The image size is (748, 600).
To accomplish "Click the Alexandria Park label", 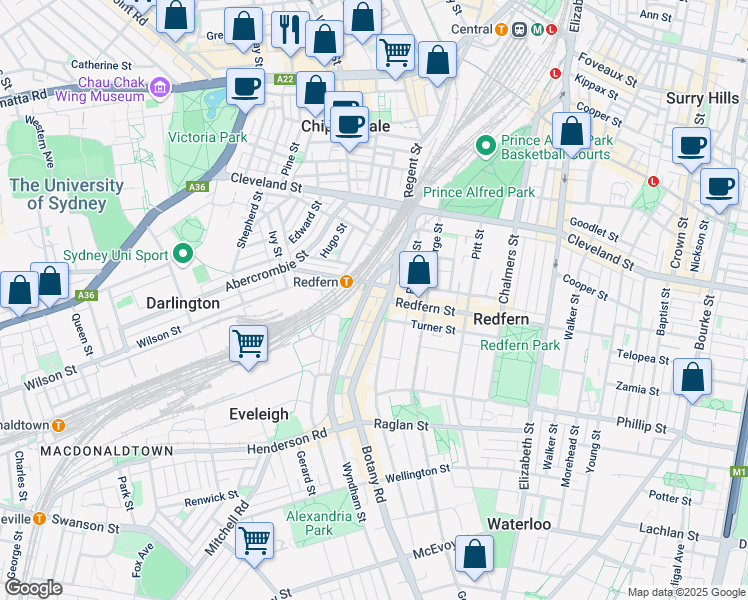I will click(319, 523).
